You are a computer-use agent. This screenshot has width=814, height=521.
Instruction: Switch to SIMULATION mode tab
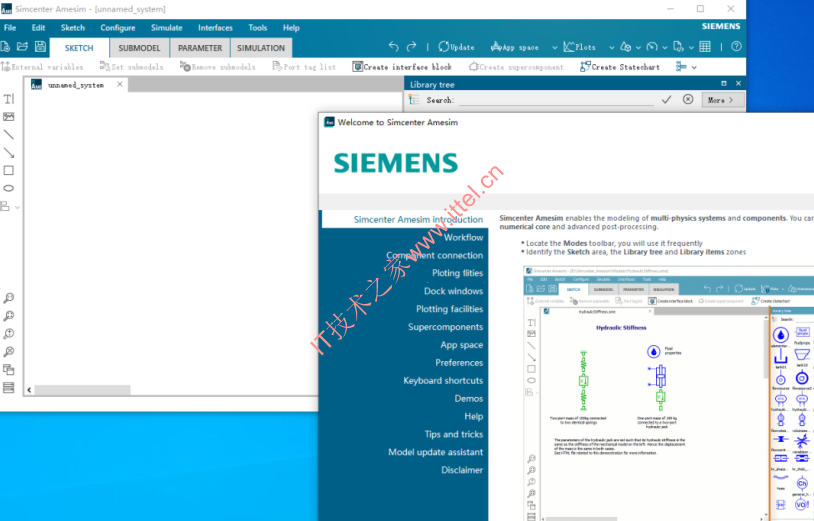tap(261, 48)
